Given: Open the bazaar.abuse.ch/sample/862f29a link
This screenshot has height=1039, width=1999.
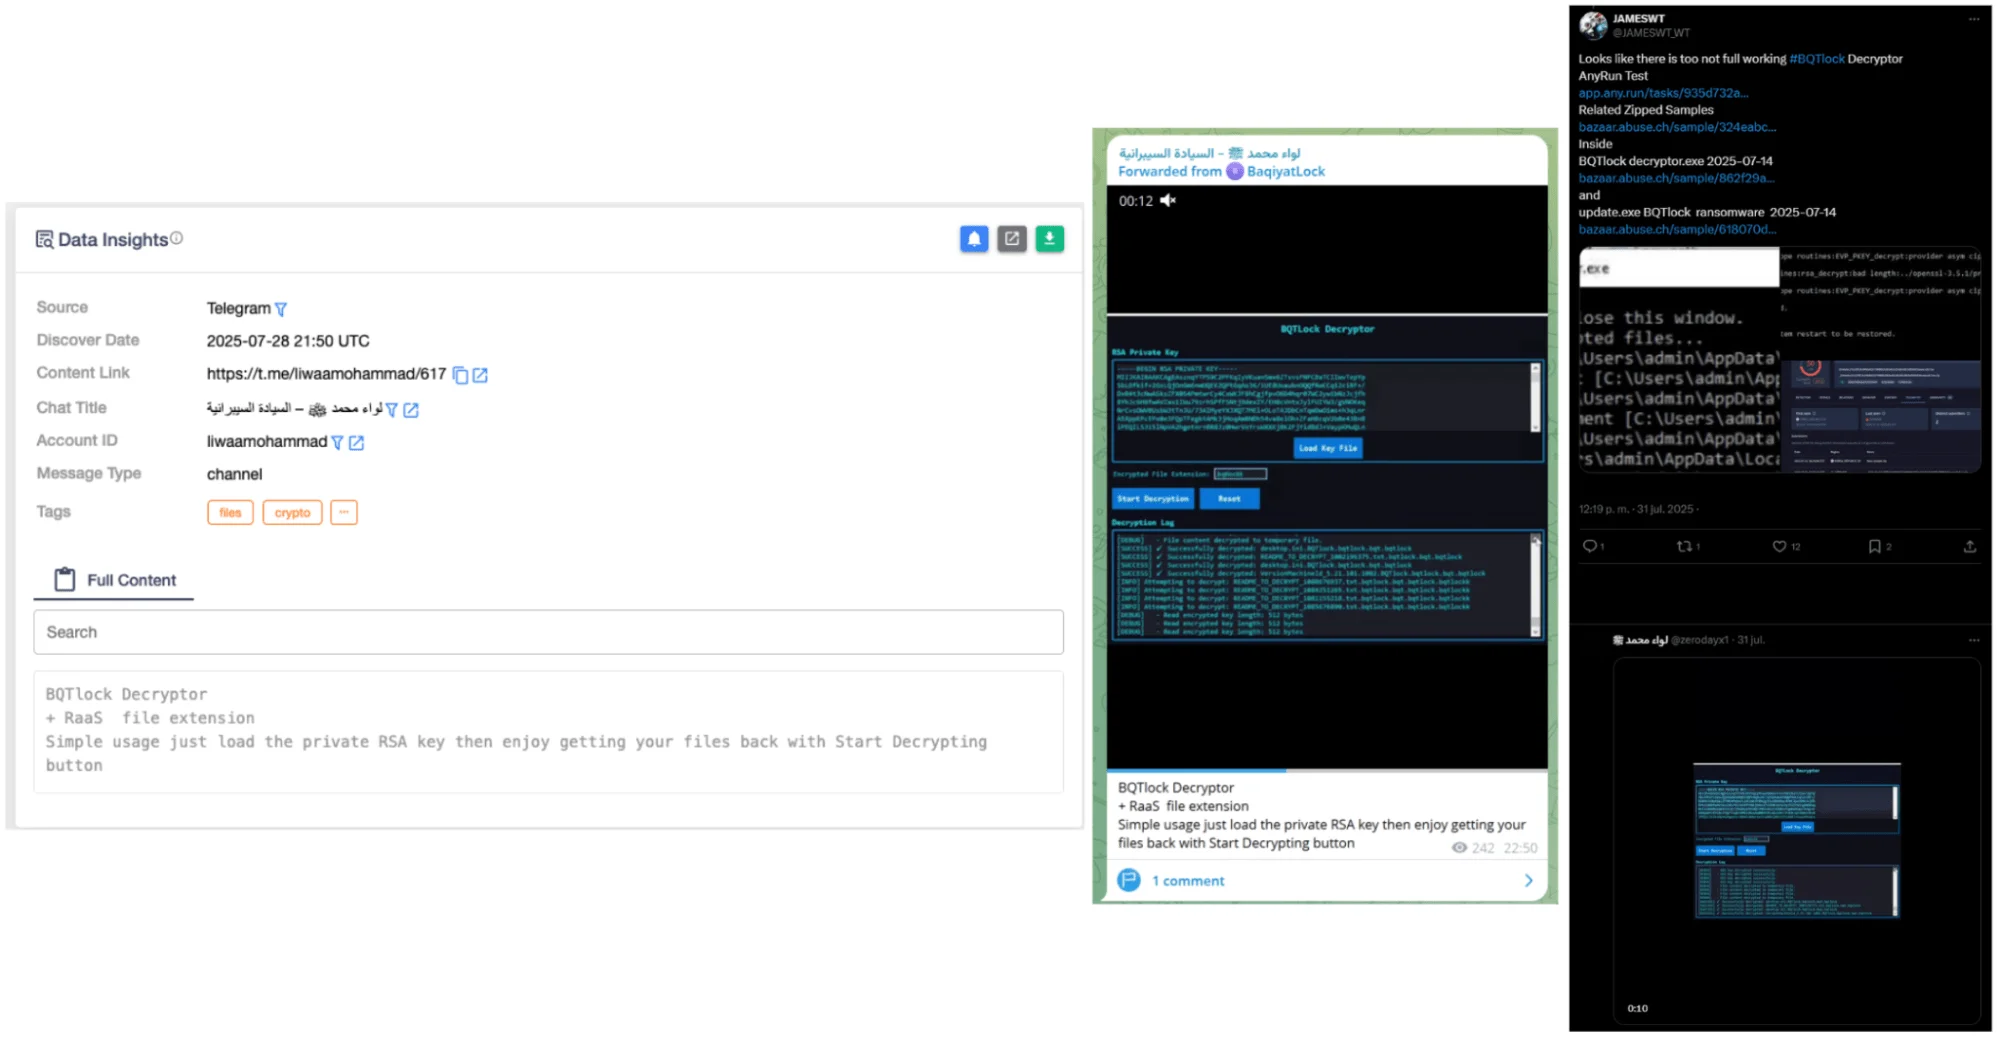Looking at the screenshot, I should [x=1676, y=178].
